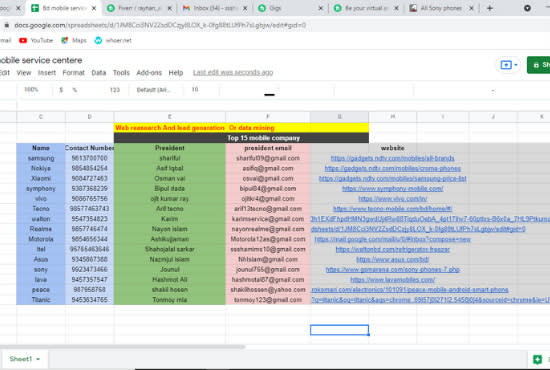Open the YouTube bookmark
The width and height of the screenshot is (550, 370).
click(x=36, y=40)
